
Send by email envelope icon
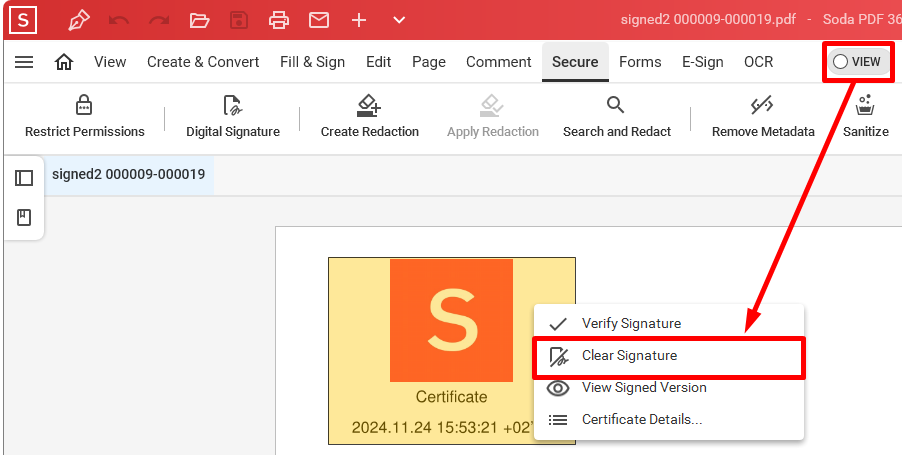coord(319,21)
